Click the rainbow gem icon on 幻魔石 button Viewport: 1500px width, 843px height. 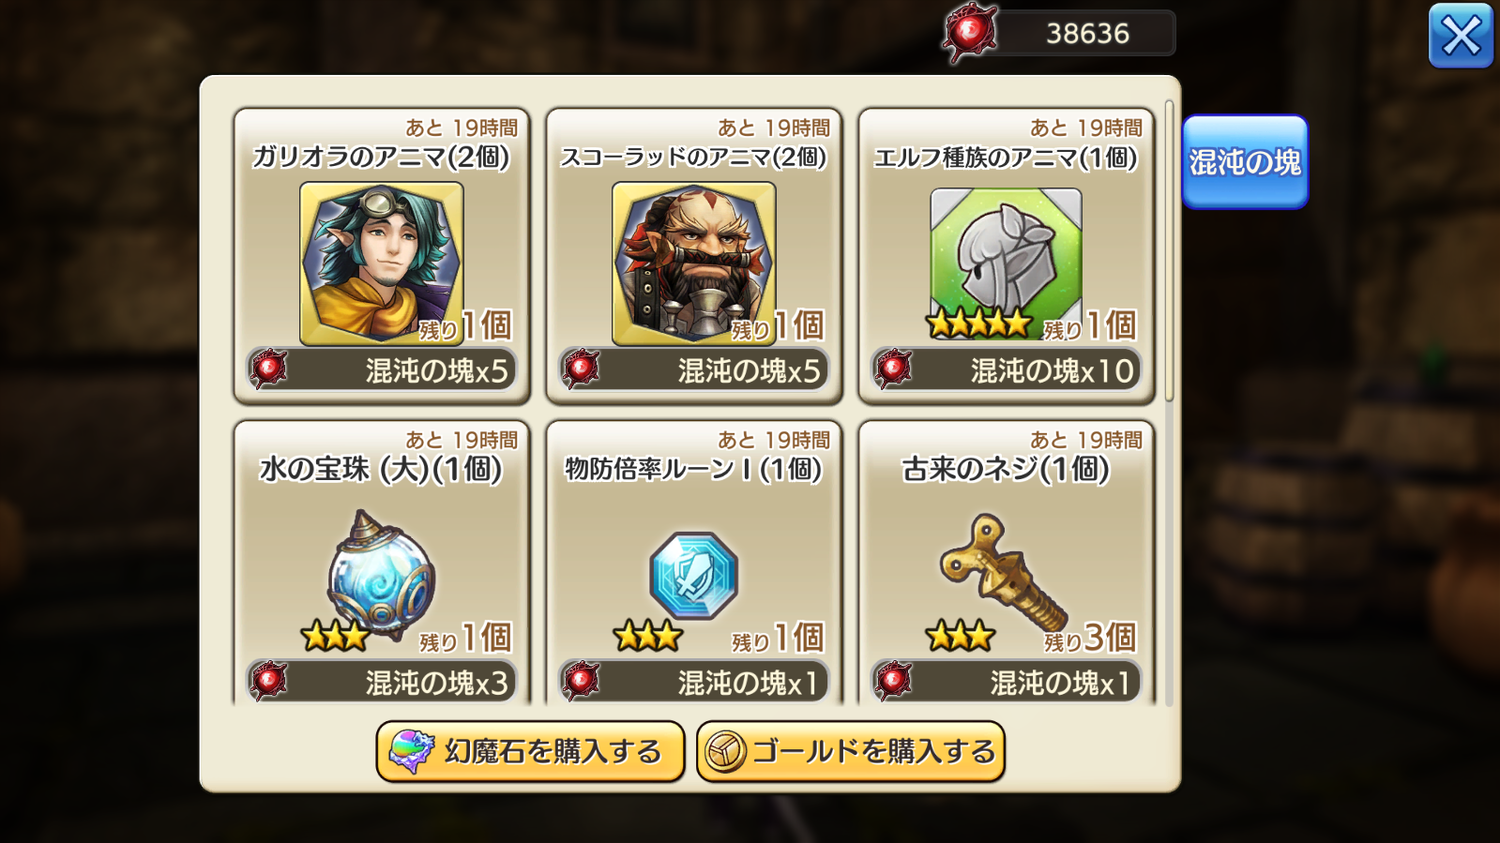(411, 752)
